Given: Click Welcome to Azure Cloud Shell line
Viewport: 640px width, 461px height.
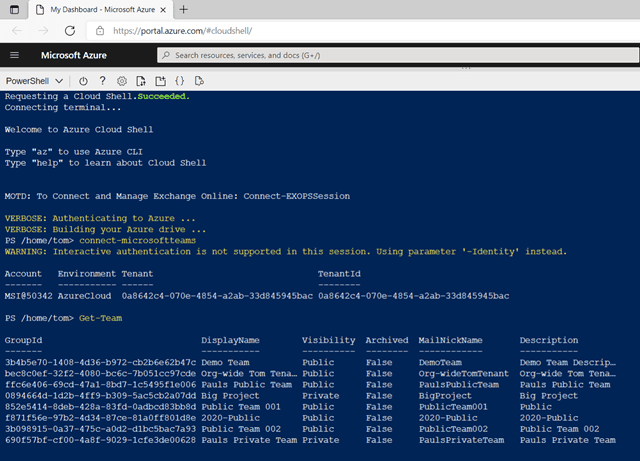Looking at the screenshot, I should [x=79, y=129].
